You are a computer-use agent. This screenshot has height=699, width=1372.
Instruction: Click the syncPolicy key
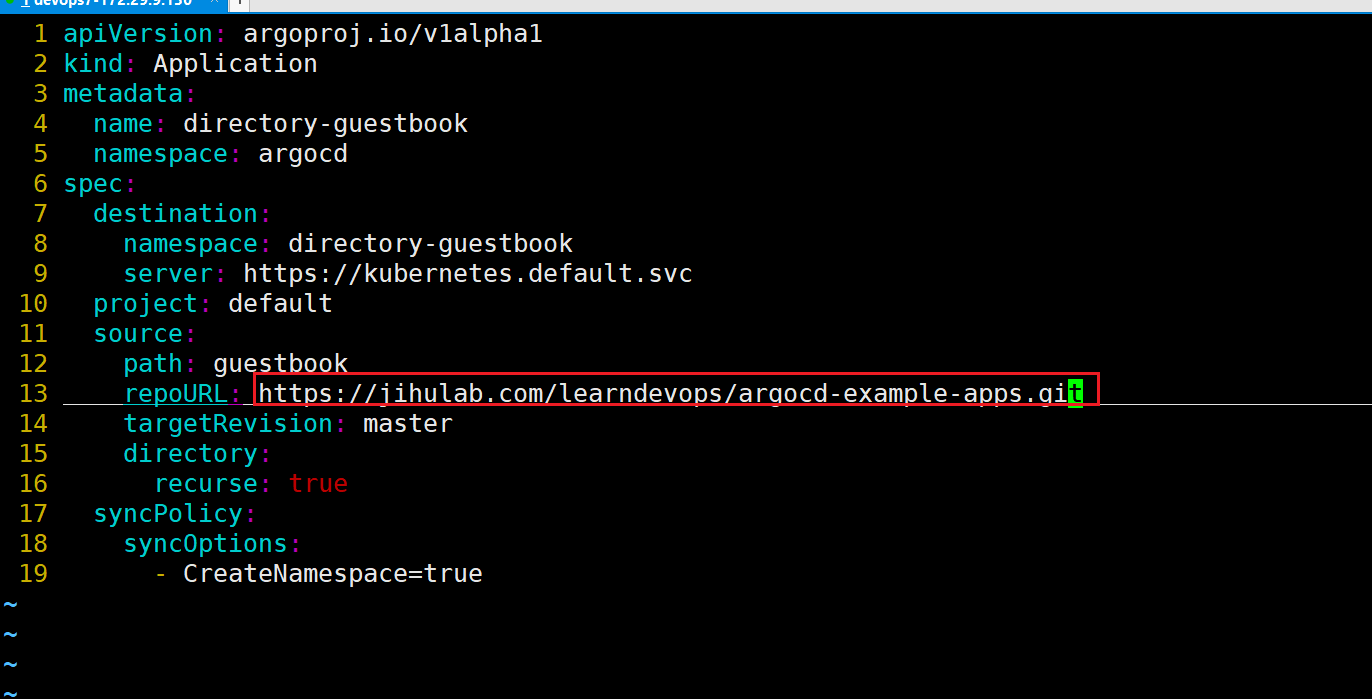point(168,514)
